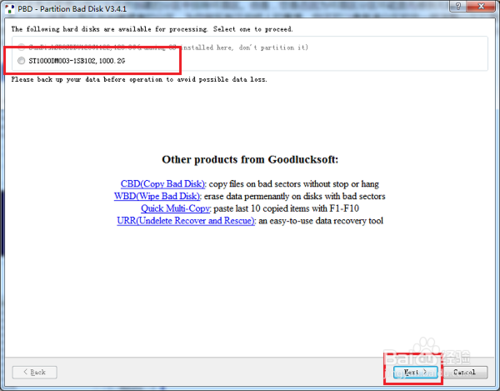Click the 'Please back up your data' warning text

tap(139, 80)
